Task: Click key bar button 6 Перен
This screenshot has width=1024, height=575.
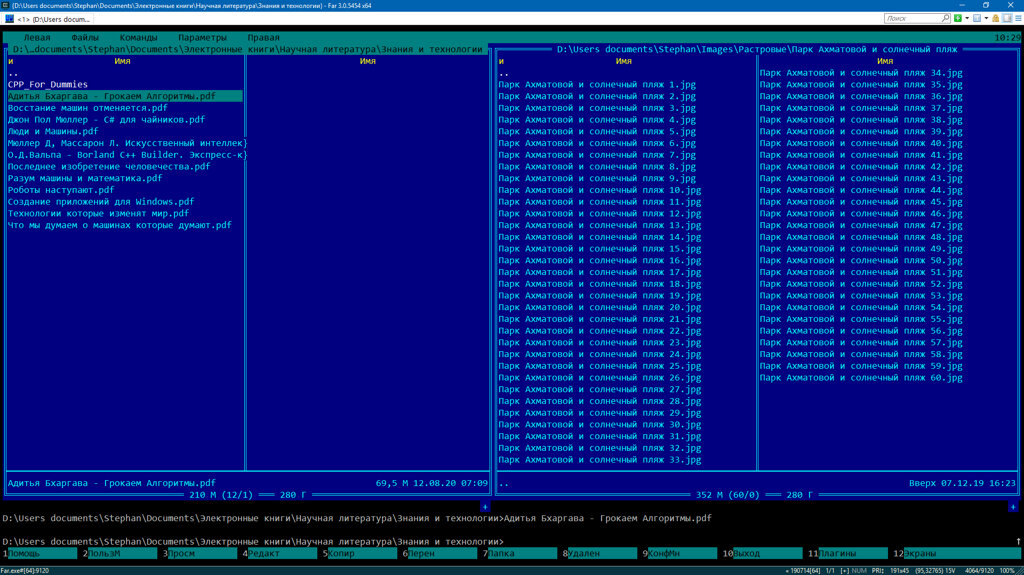Action: [x=442, y=553]
